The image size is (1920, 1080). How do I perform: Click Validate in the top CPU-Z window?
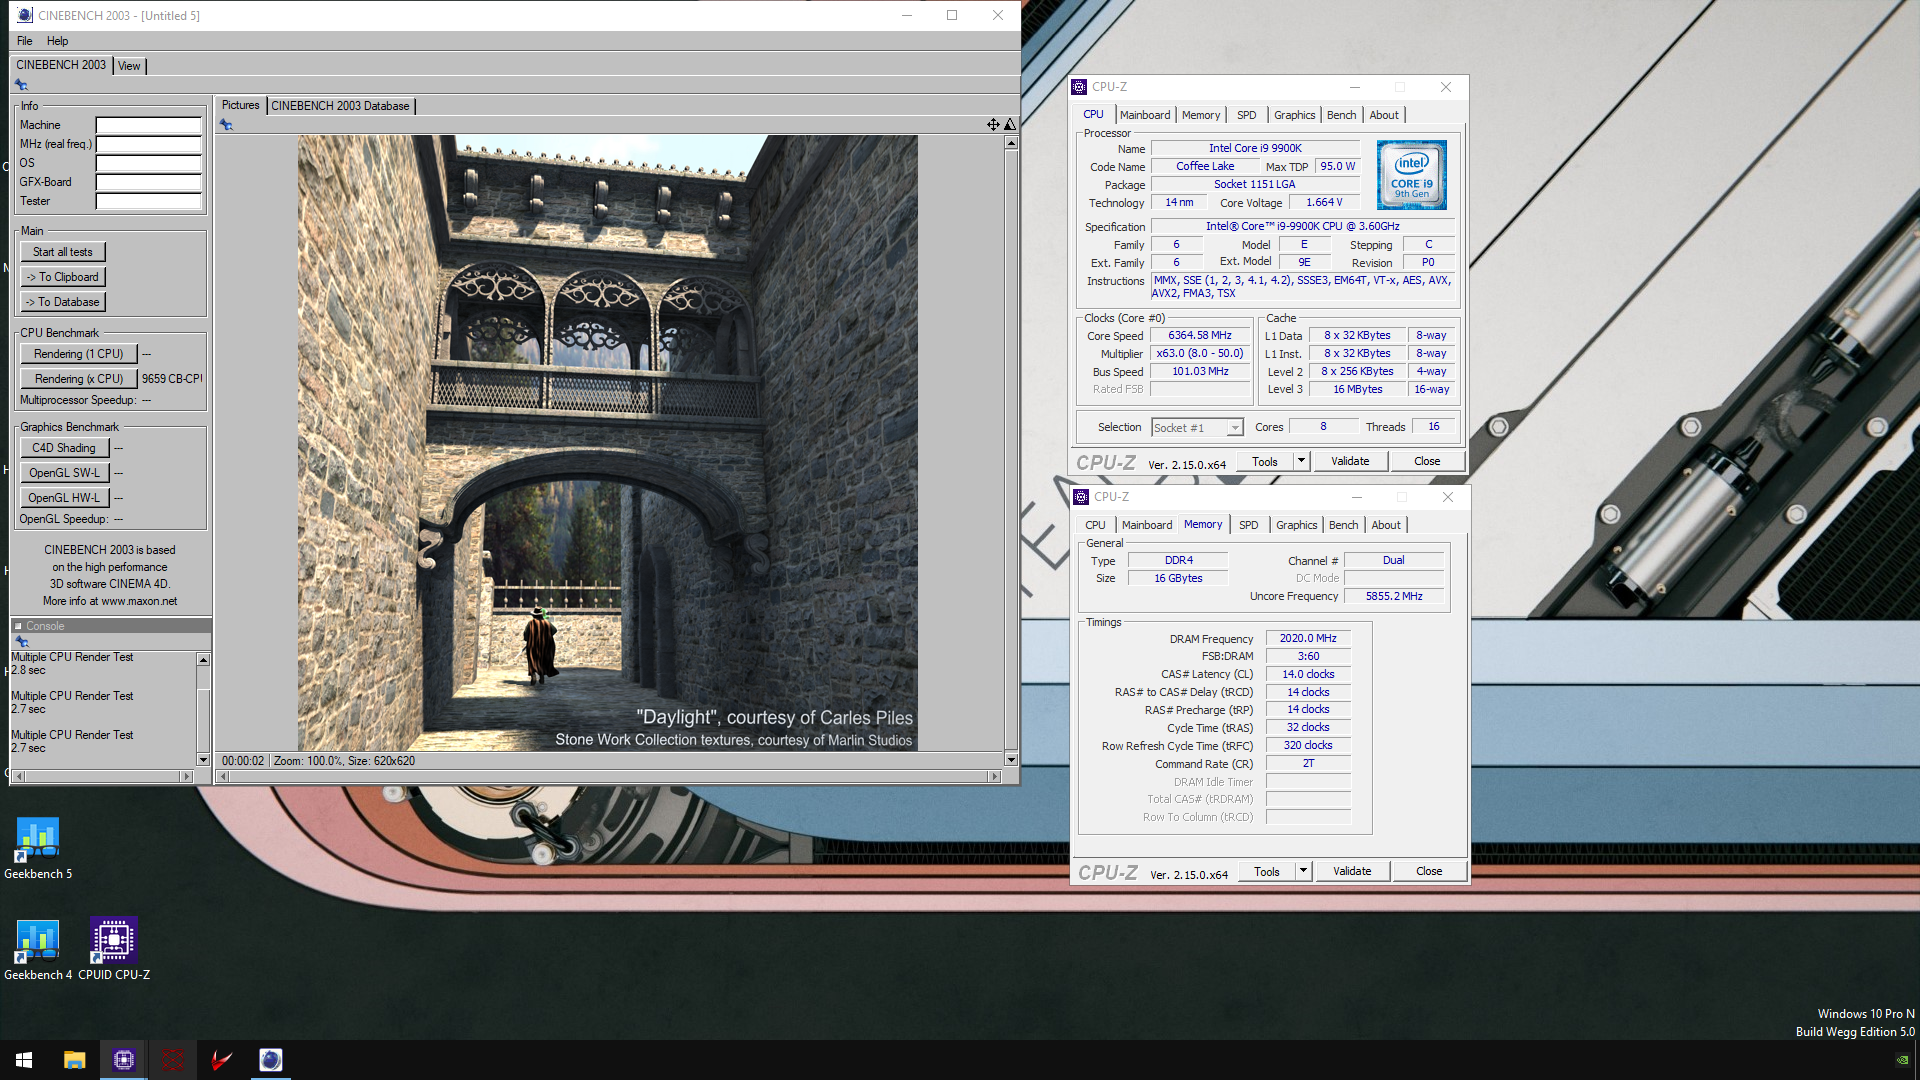pyautogui.click(x=1350, y=461)
